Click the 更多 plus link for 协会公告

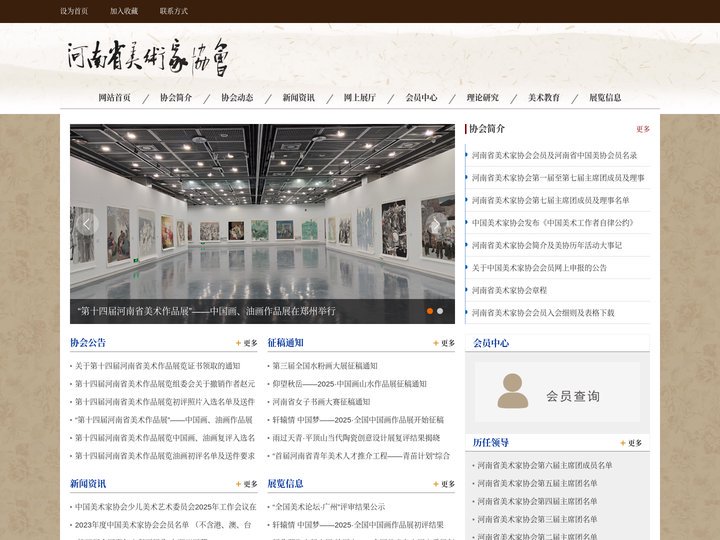[247, 343]
